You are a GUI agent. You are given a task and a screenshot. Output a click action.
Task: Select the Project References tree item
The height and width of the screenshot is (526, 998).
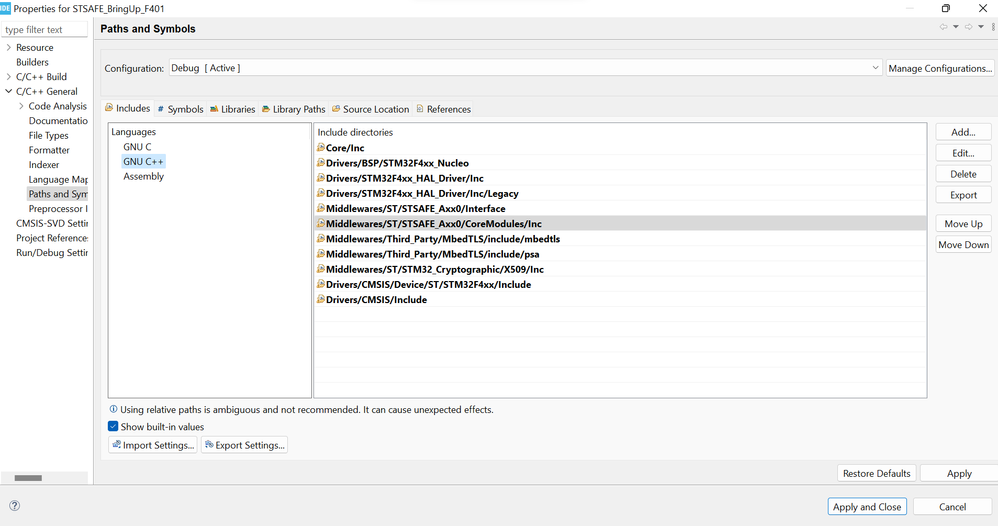coord(52,238)
